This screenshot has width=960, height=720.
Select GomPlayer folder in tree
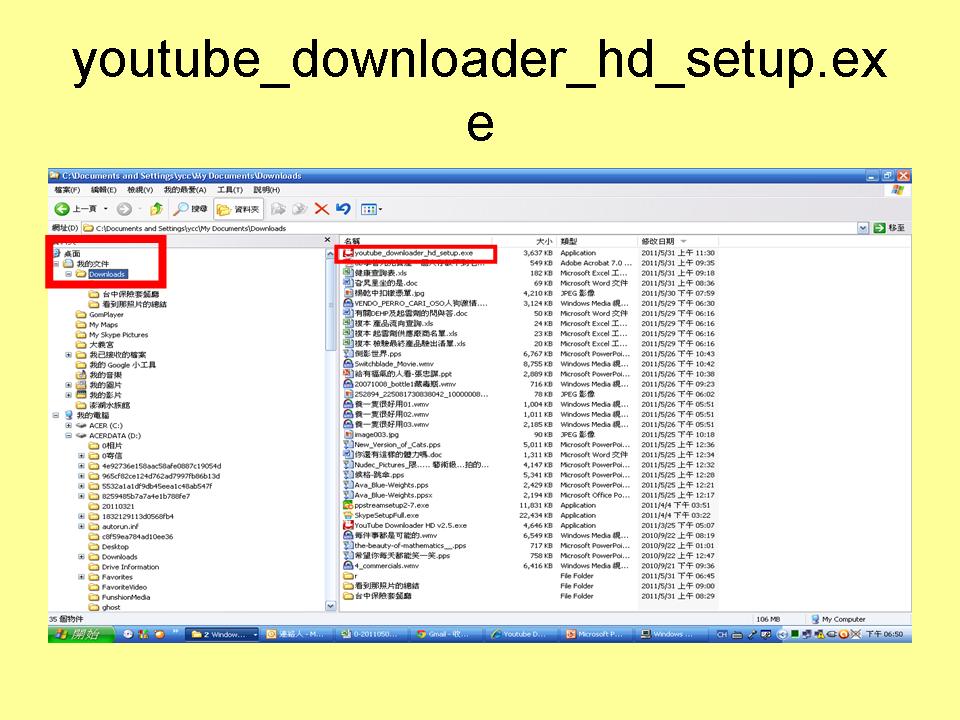click(x=99, y=315)
